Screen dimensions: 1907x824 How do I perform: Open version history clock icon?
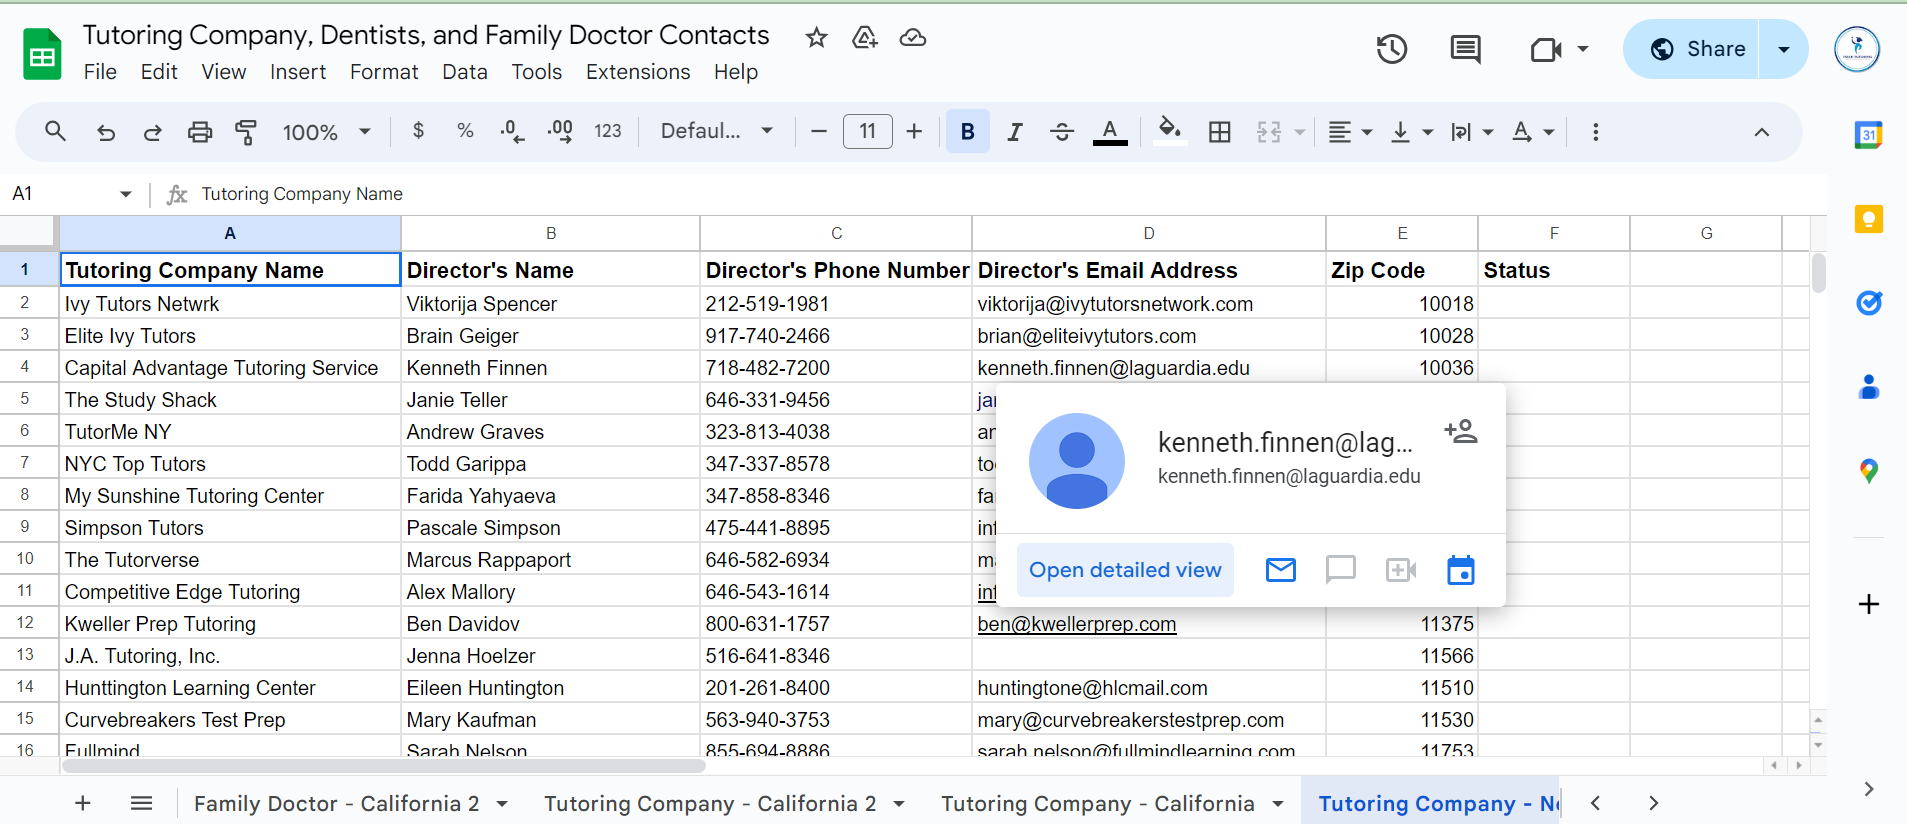point(1392,49)
